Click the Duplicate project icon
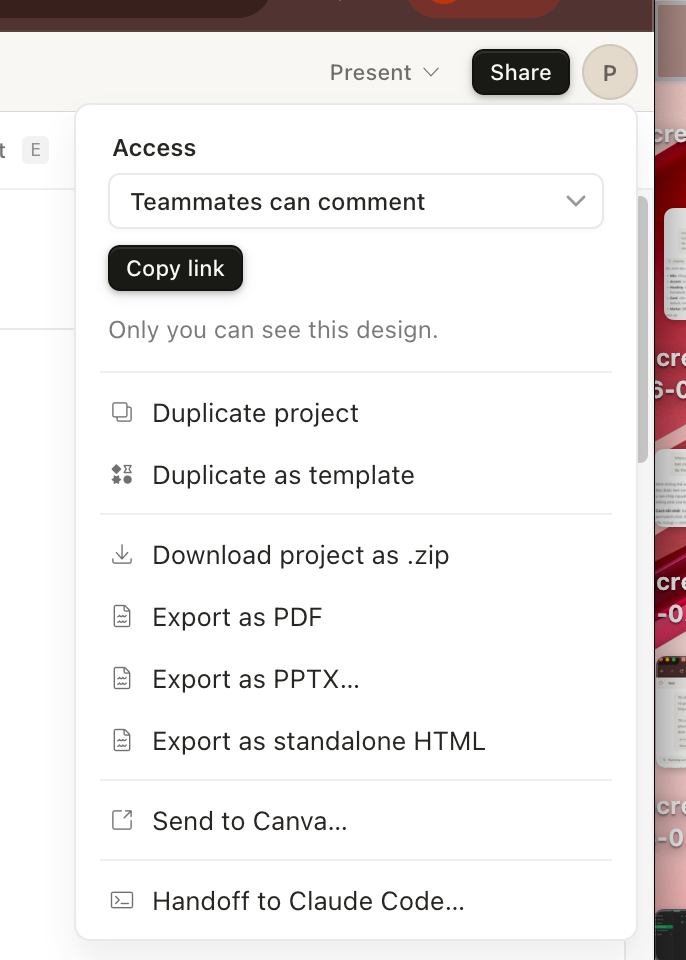Image resolution: width=686 pixels, height=960 pixels. (122, 412)
